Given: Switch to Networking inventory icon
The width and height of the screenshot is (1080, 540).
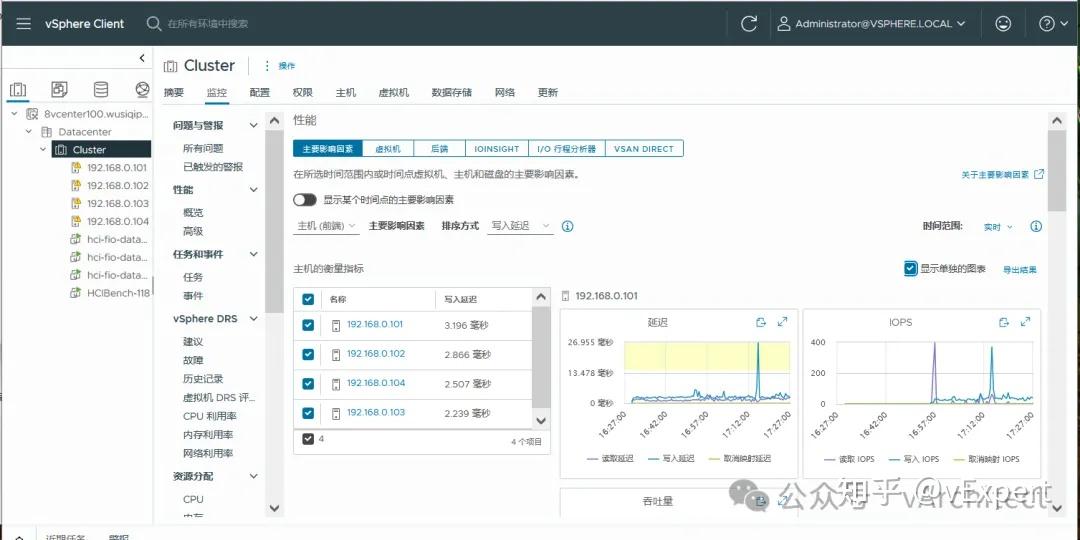Looking at the screenshot, I should [142, 90].
